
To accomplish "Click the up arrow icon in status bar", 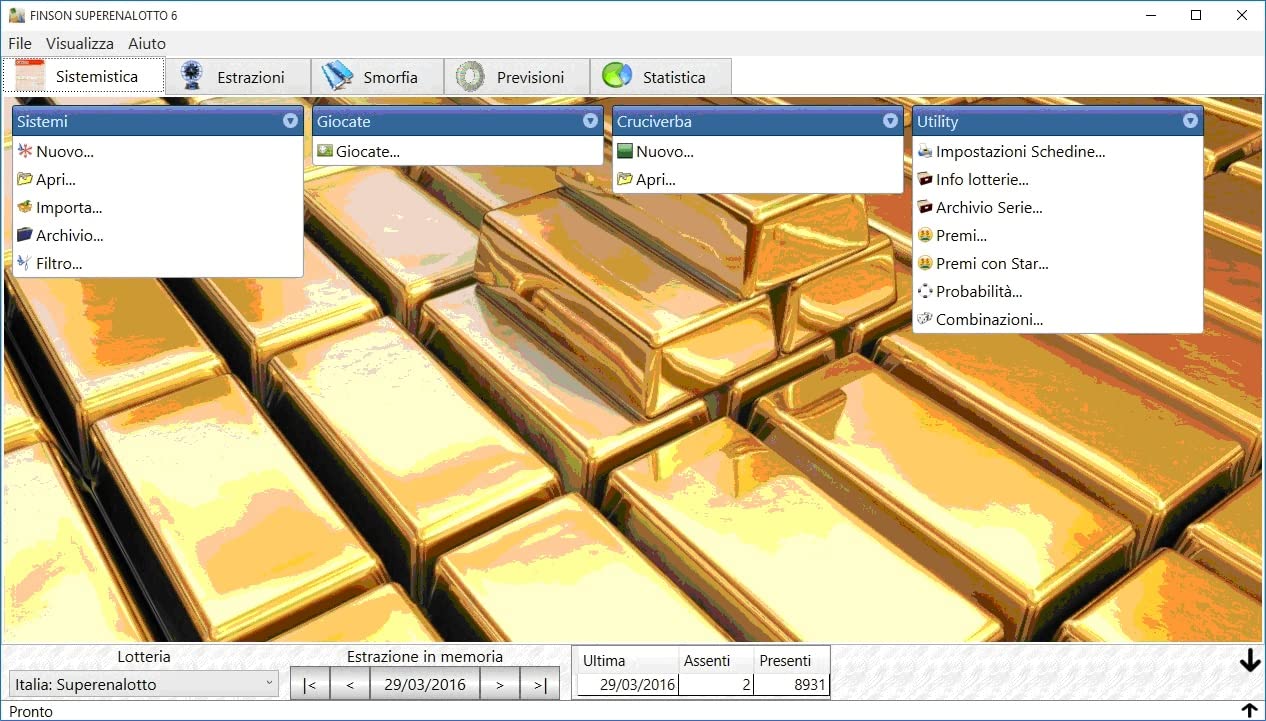I will [x=1249, y=710].
